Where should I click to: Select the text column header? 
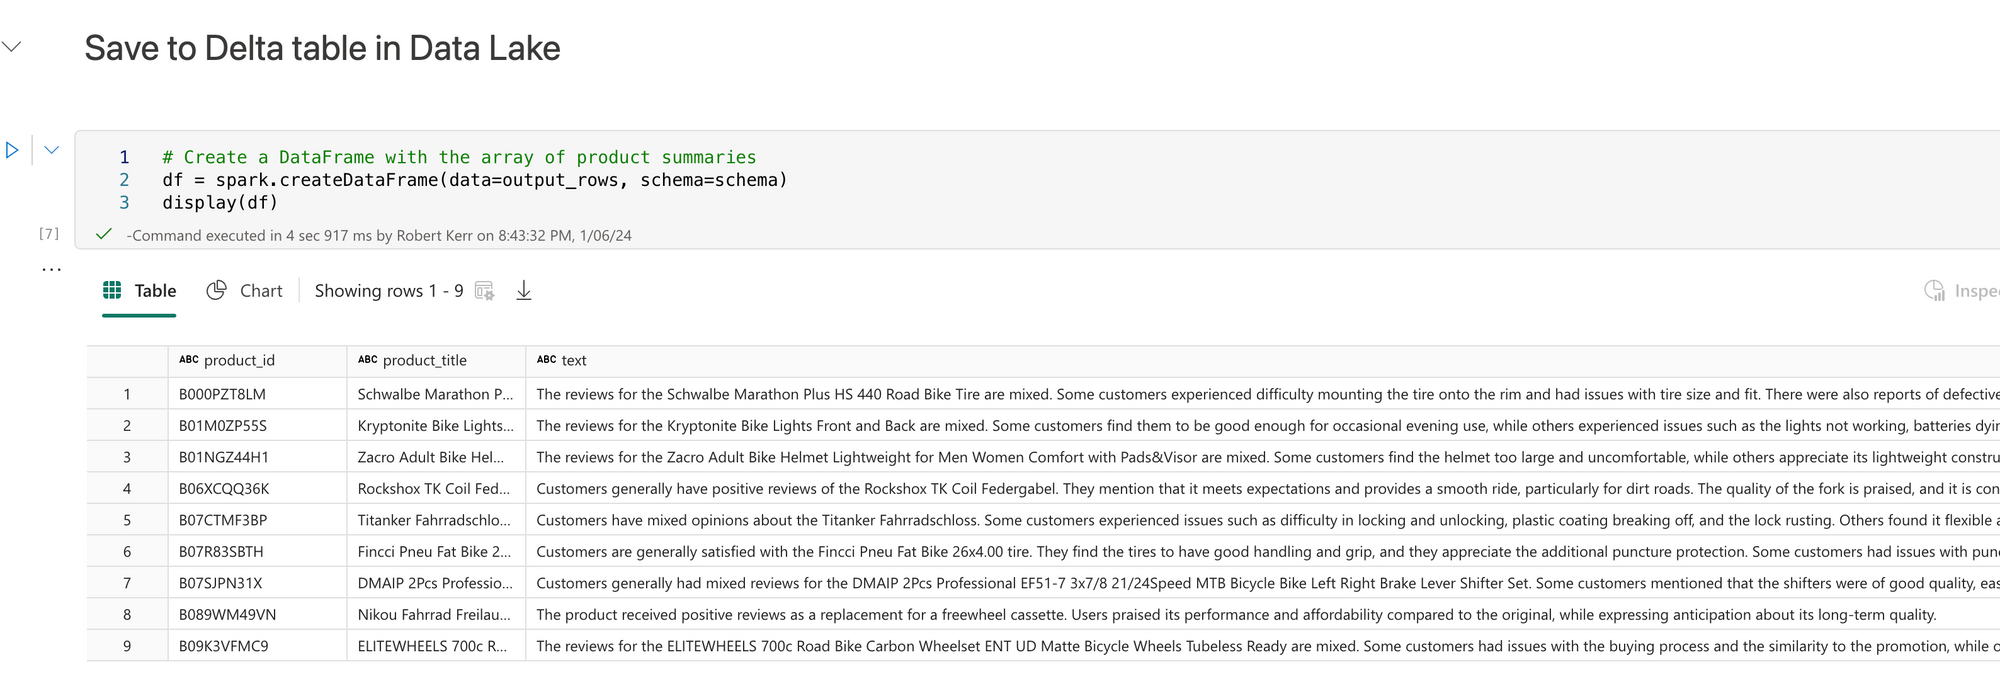pyautogui.click(x=574, y=361)
